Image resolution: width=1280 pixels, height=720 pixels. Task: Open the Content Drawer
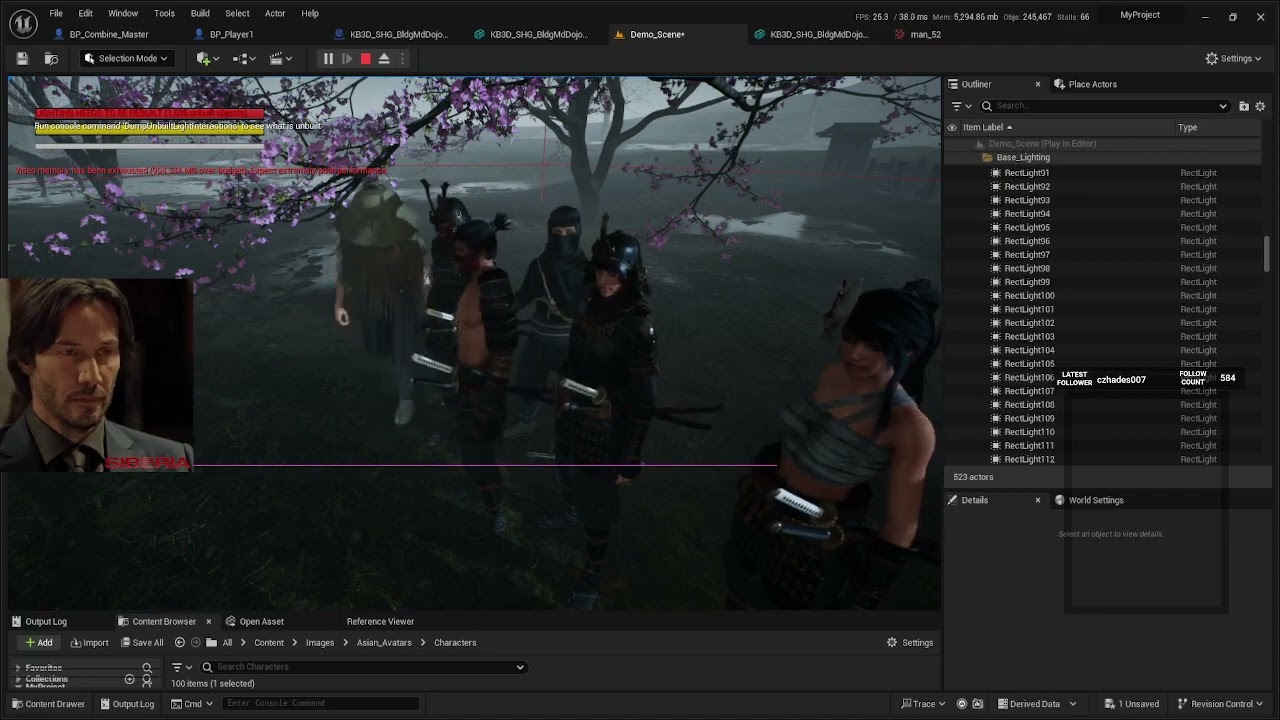(47, 704)
